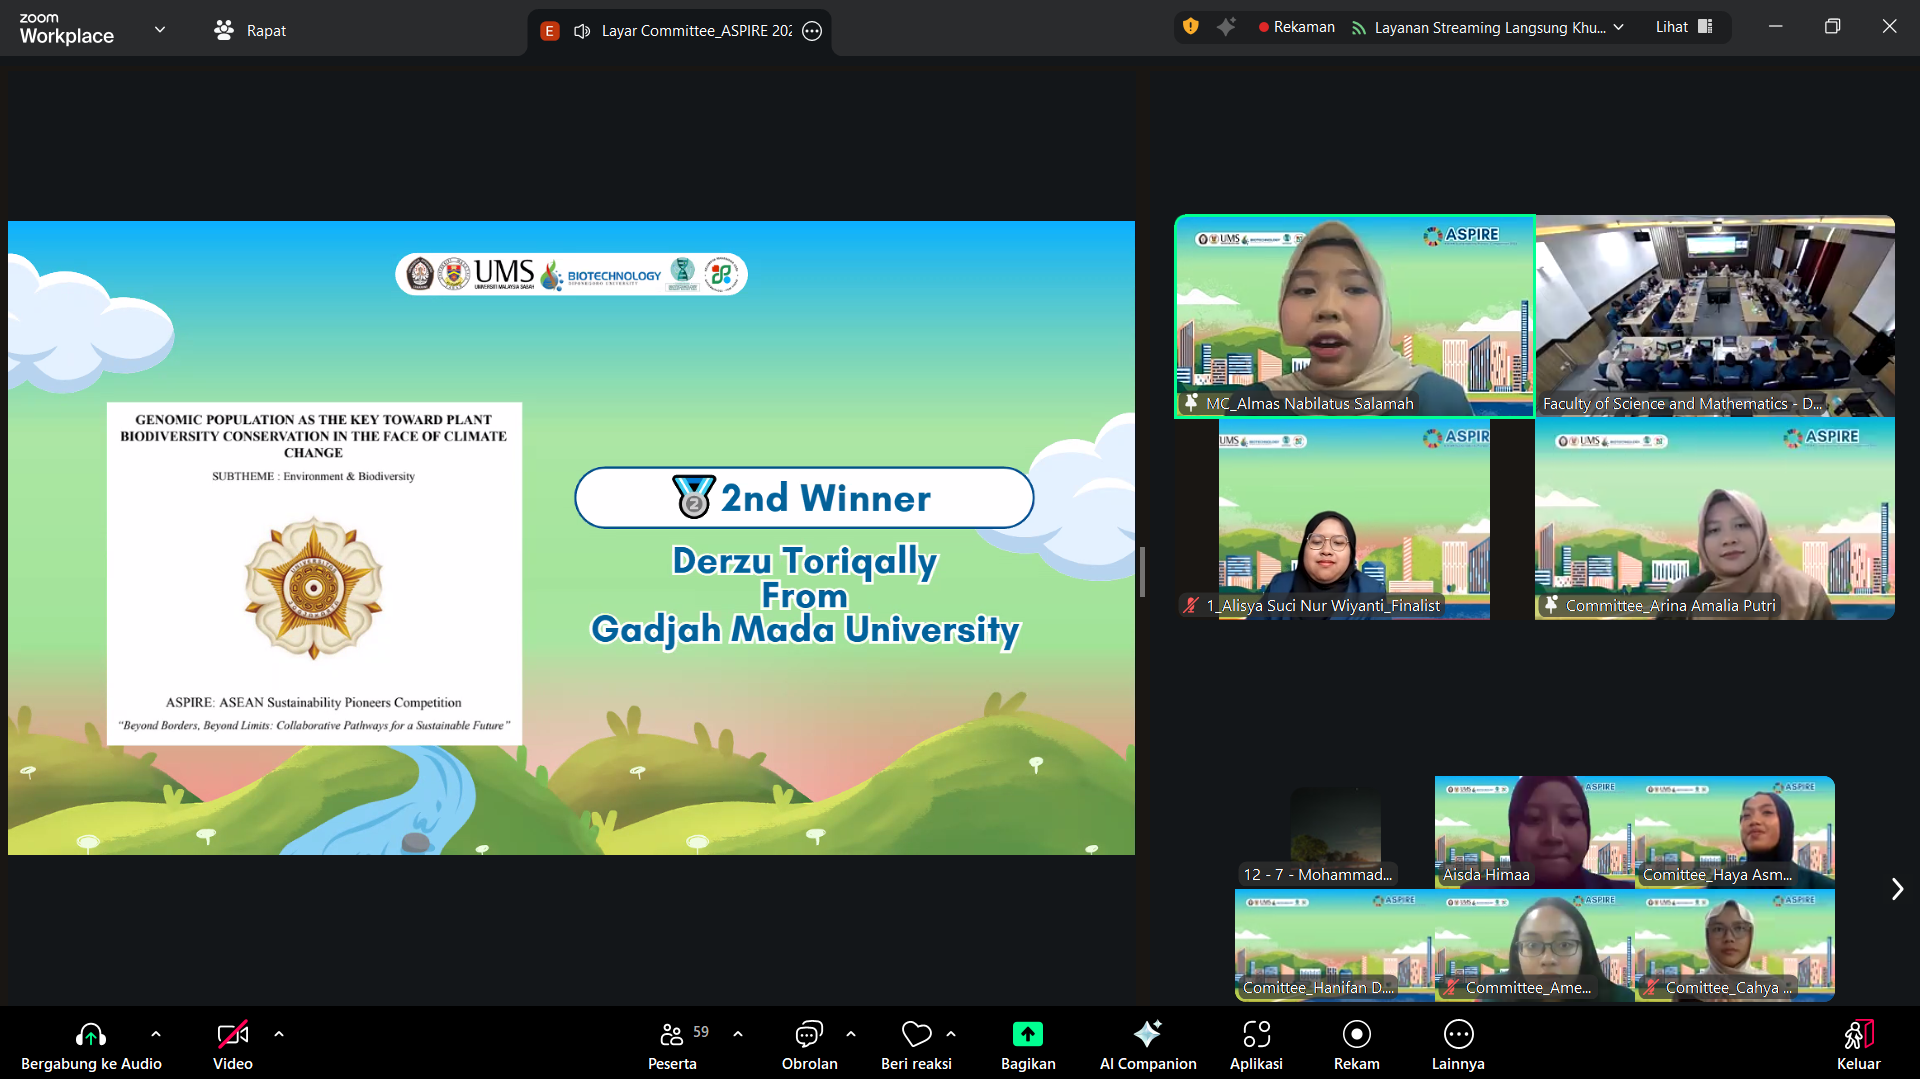Image resolution: width=1920 pixels, height=1080 pixels.
Task: Open the Peserta participants panel
Action: point(672,1034)
